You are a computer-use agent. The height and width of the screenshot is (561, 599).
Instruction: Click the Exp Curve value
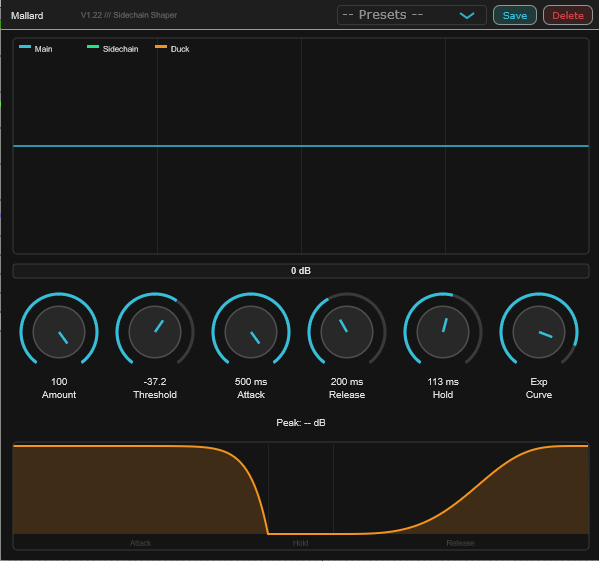[539, 382]
